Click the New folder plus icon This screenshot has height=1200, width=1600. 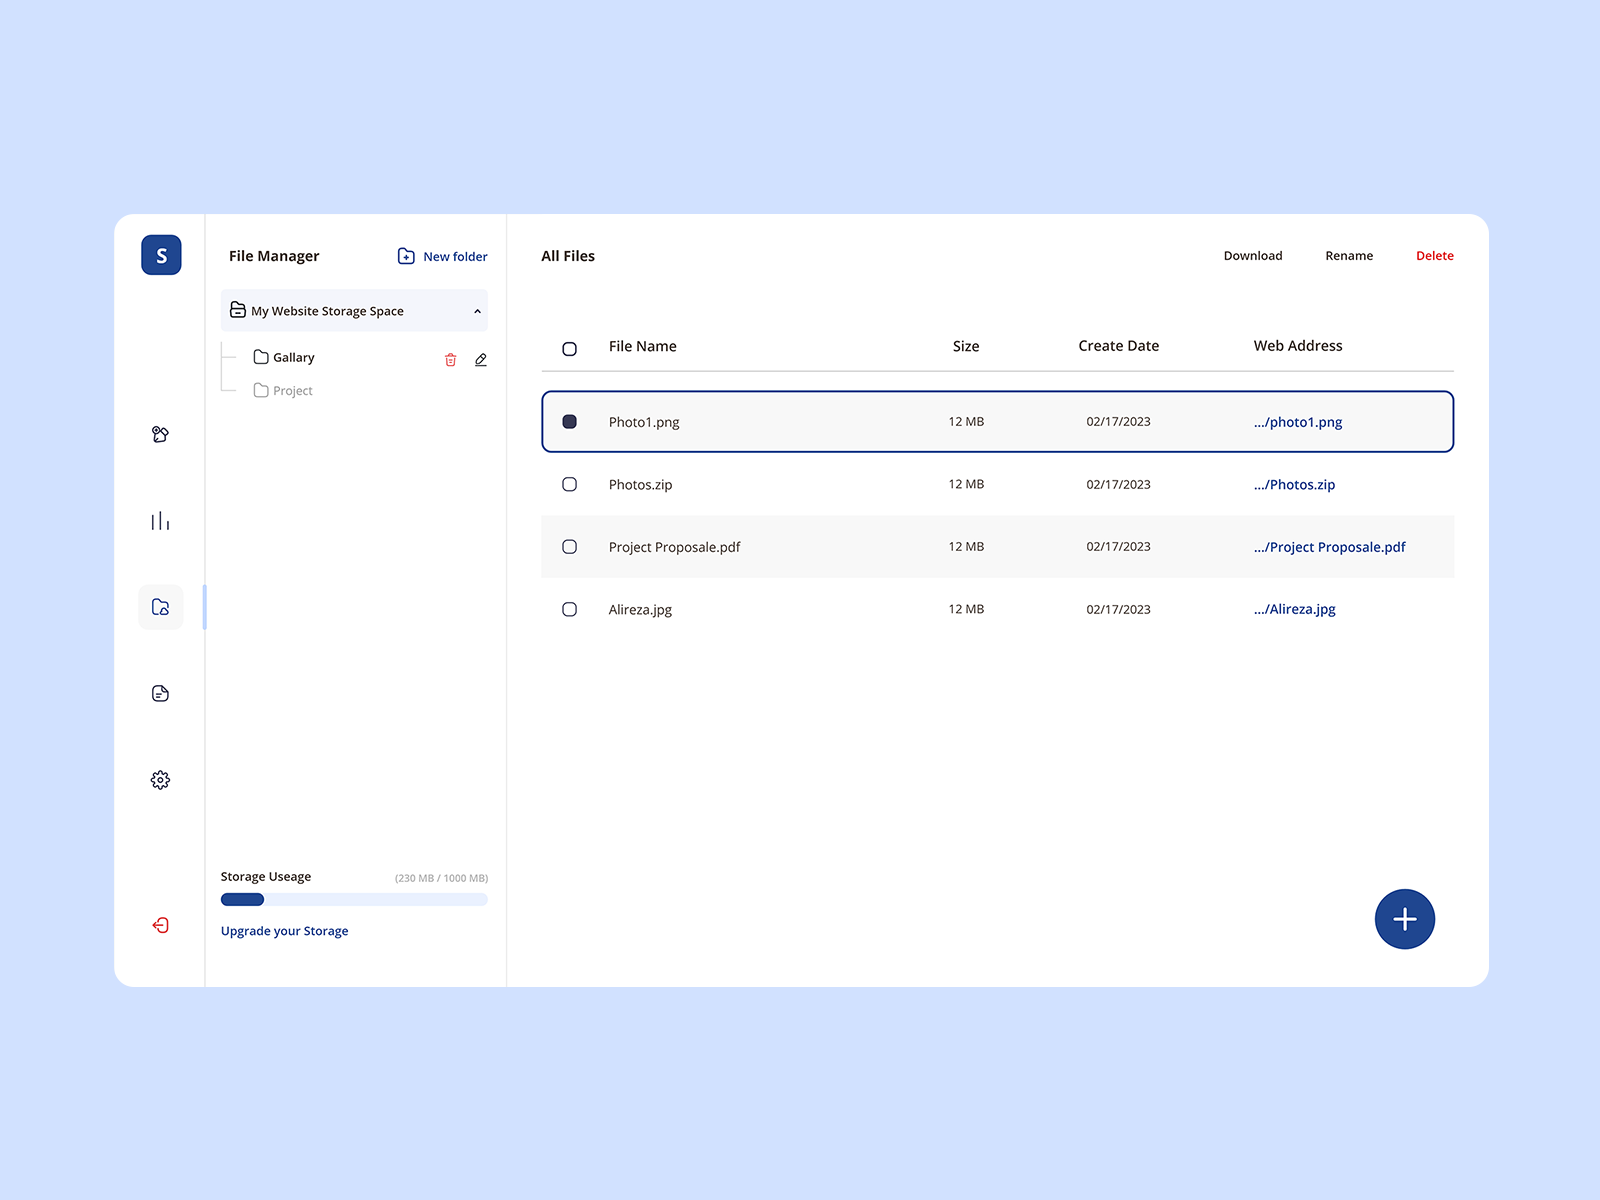pyautogui.click(x=406, y=256)
